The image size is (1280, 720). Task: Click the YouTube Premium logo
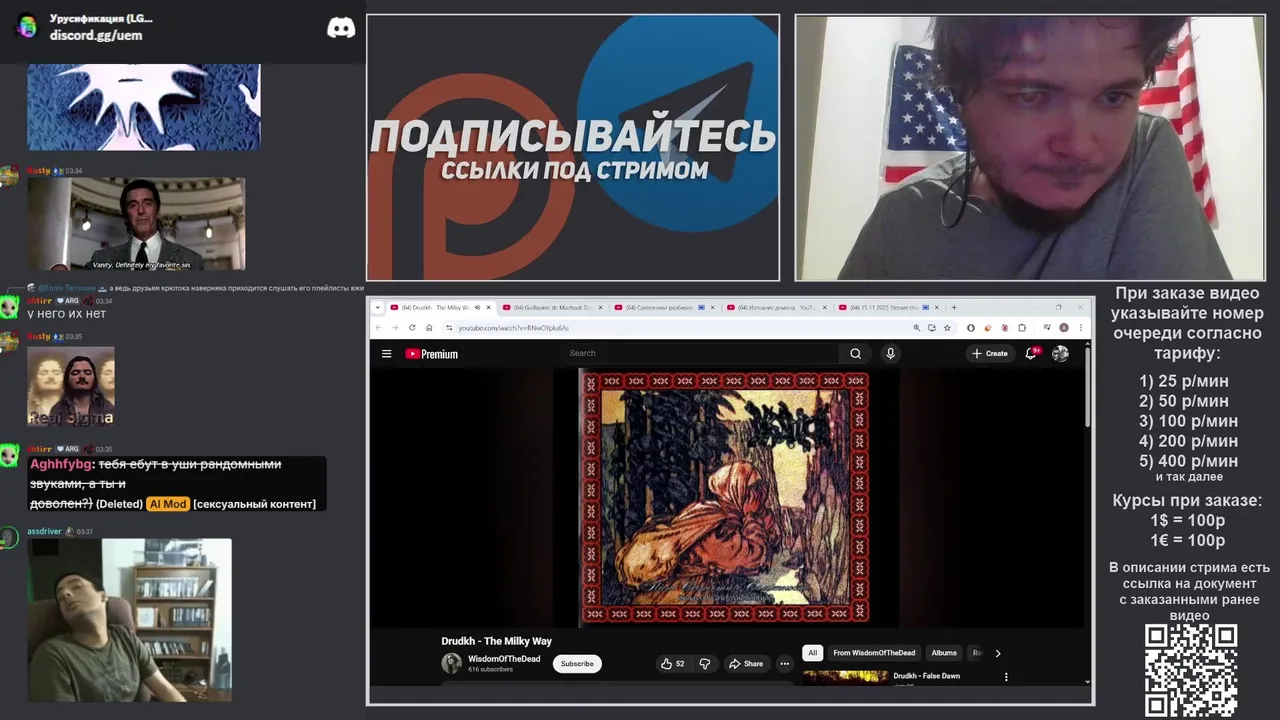(432, 353)
